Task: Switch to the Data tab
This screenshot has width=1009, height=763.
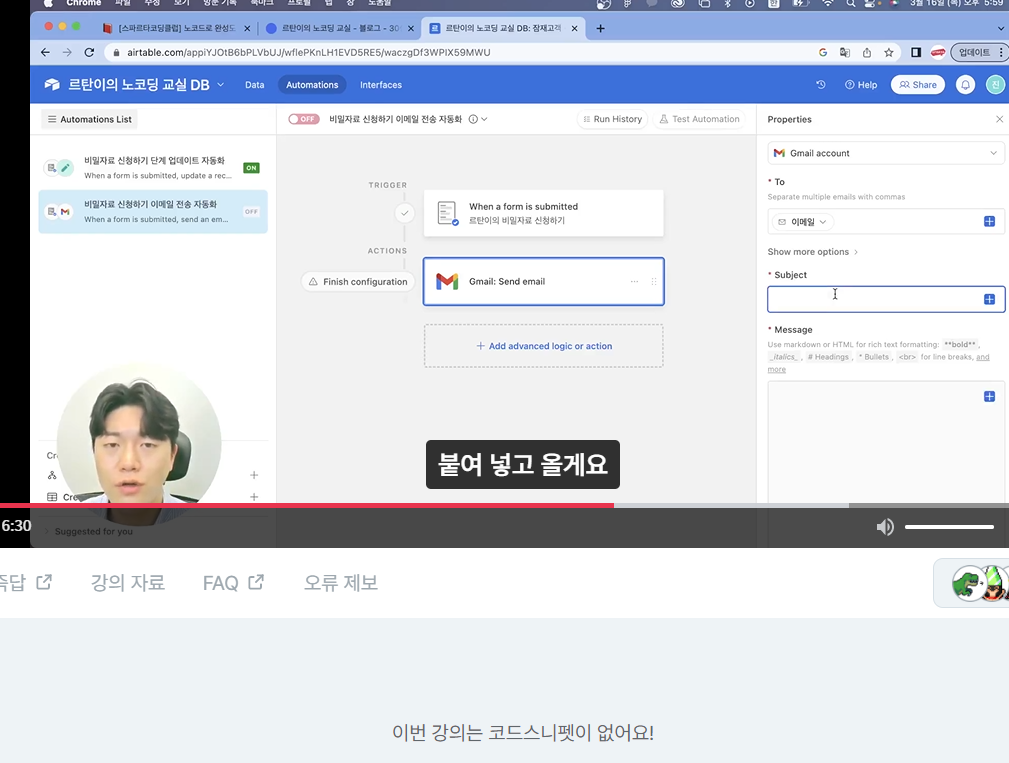Action: (x=254, y=85)
